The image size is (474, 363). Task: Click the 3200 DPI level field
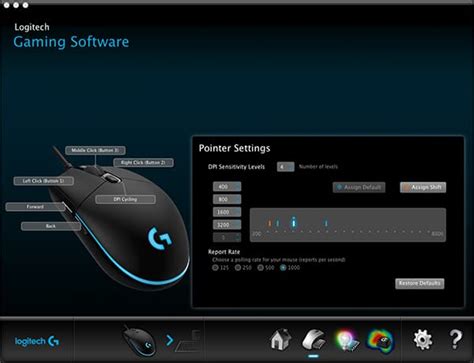click(x=227, y=225)
